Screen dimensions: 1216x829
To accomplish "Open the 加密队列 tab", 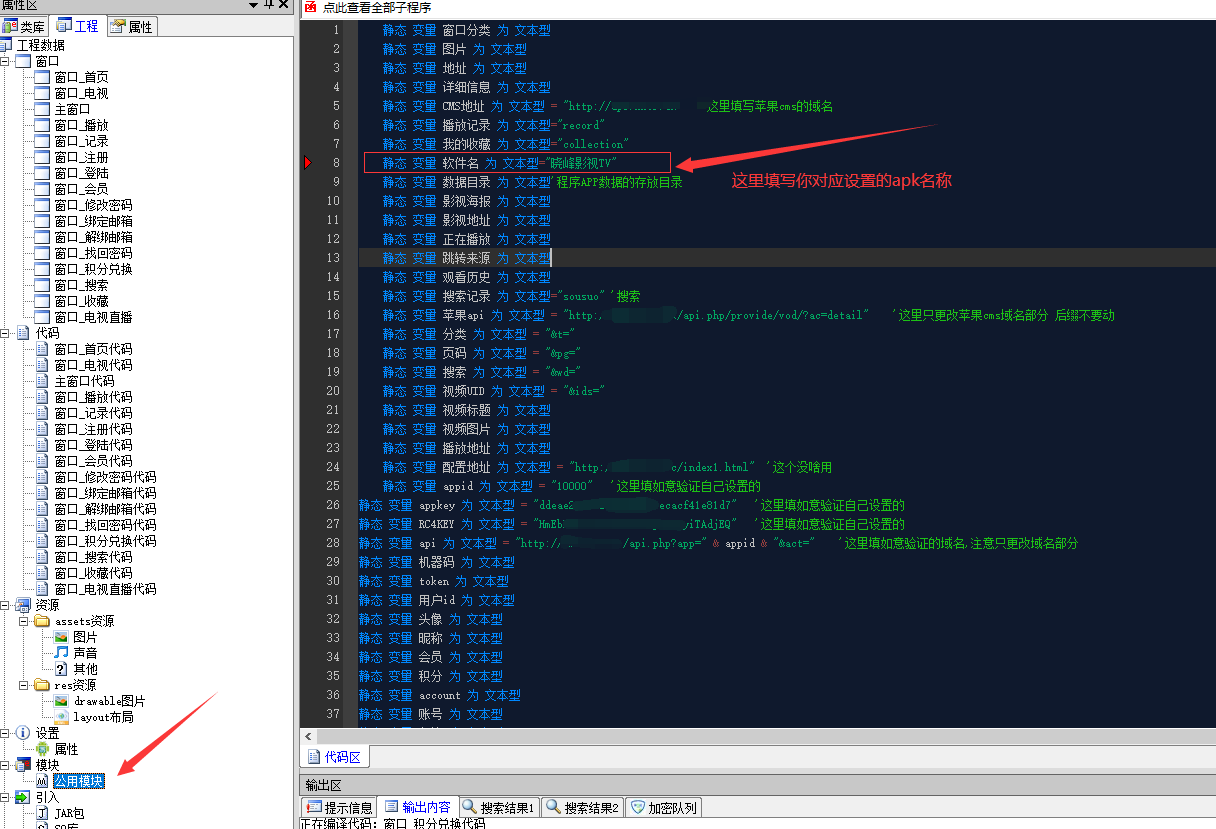I will pyautogui.click(x=663, y=807).
